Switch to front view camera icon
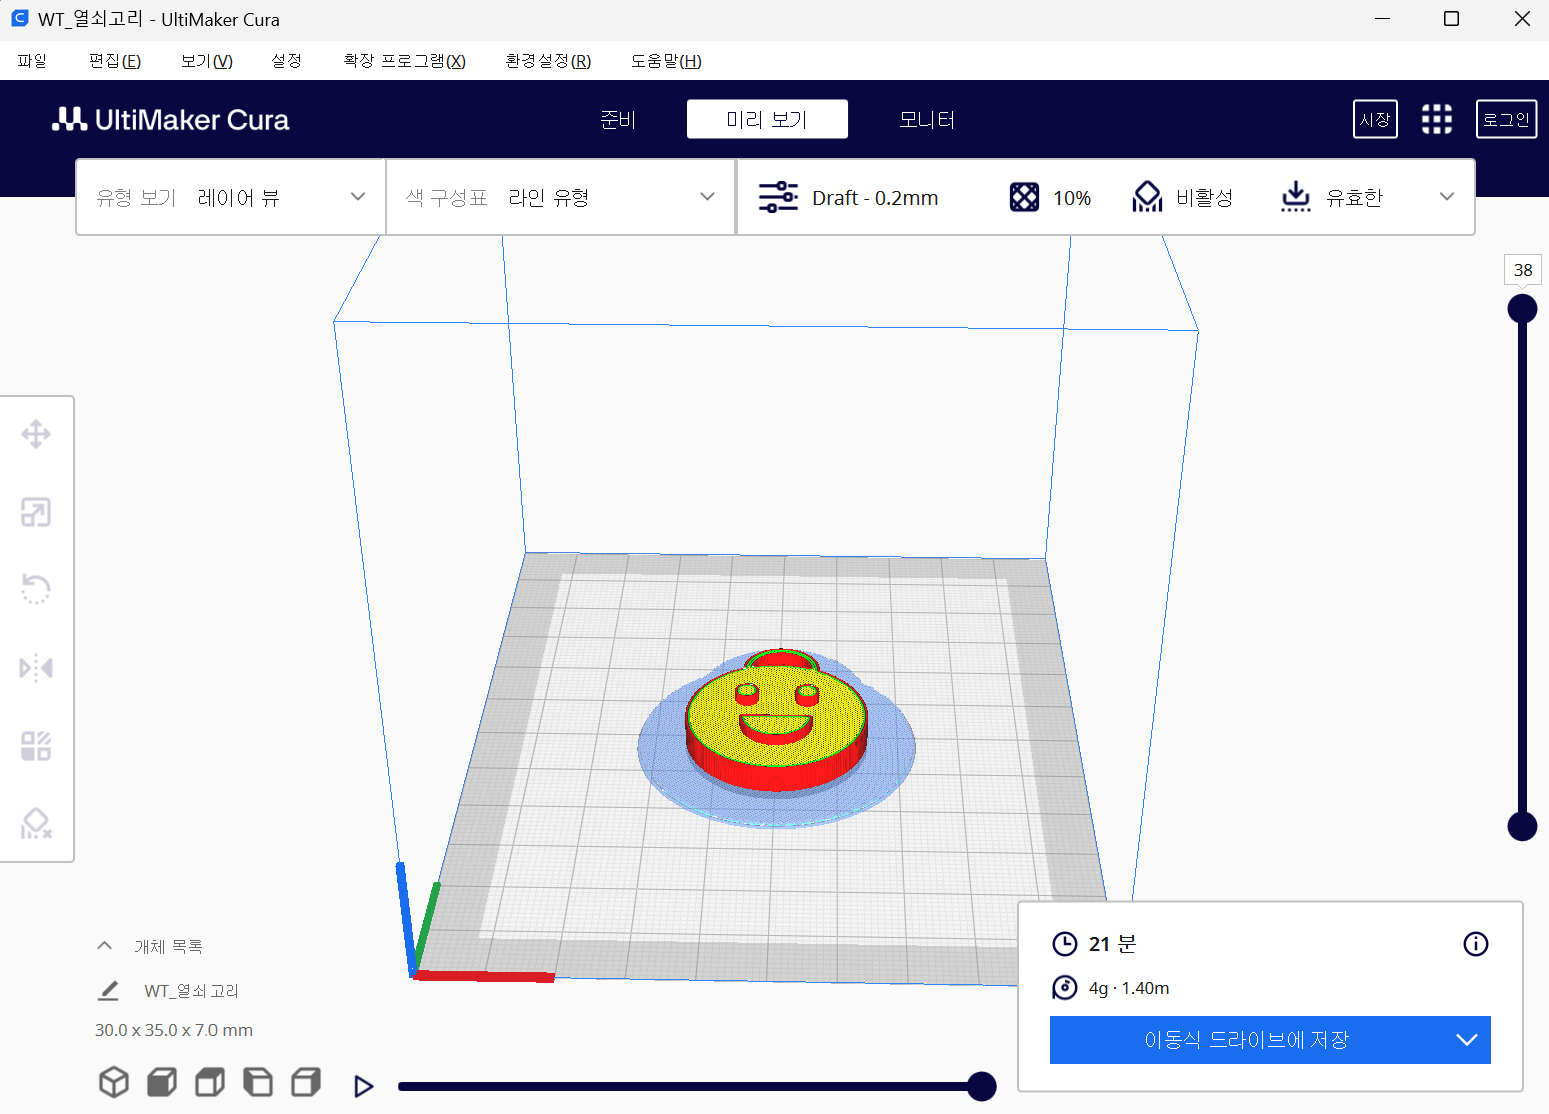This screenshot has width=1549, height=1114. pyautogui.click(x=162, y=1082)
